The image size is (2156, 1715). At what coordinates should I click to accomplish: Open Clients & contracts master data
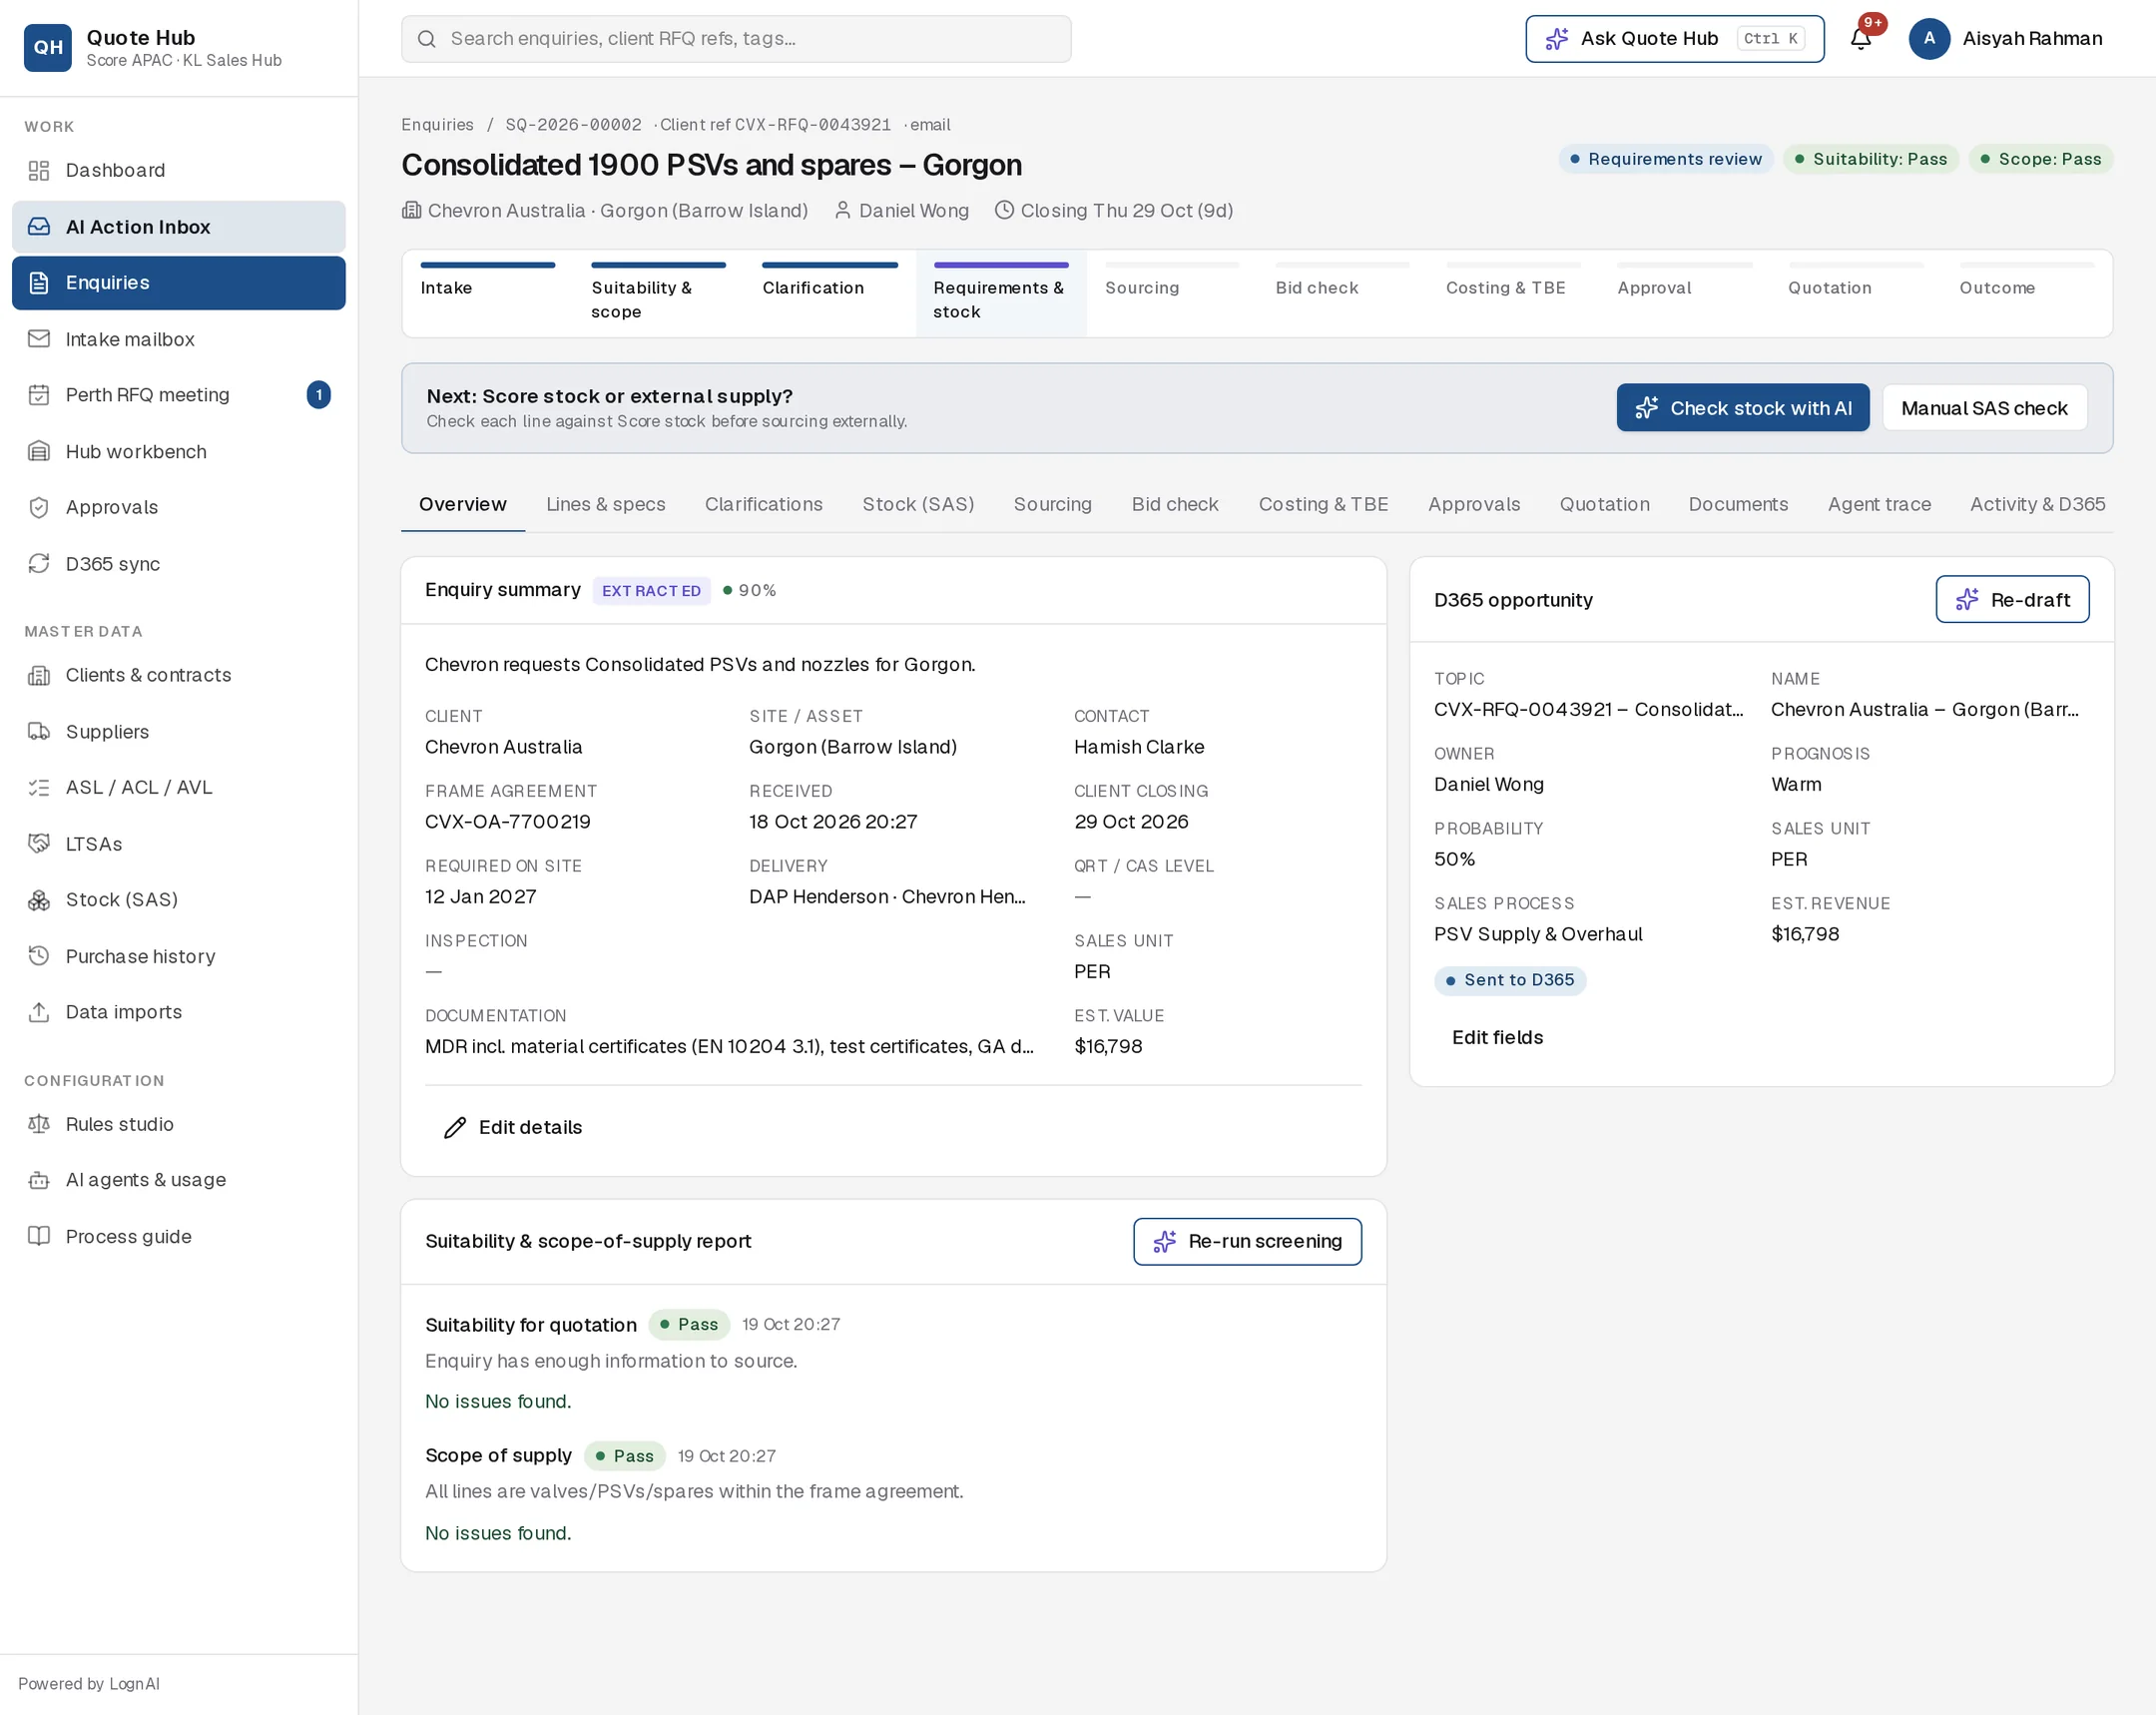click(179, 675)
